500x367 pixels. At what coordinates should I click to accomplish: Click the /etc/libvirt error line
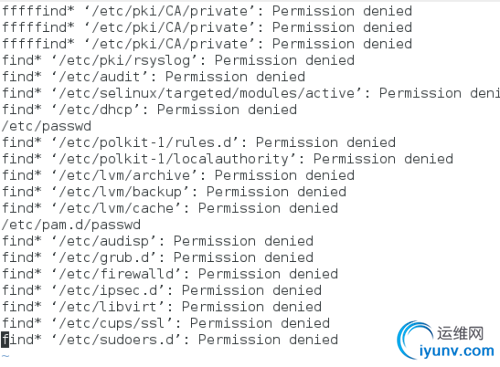click(162, 307)
